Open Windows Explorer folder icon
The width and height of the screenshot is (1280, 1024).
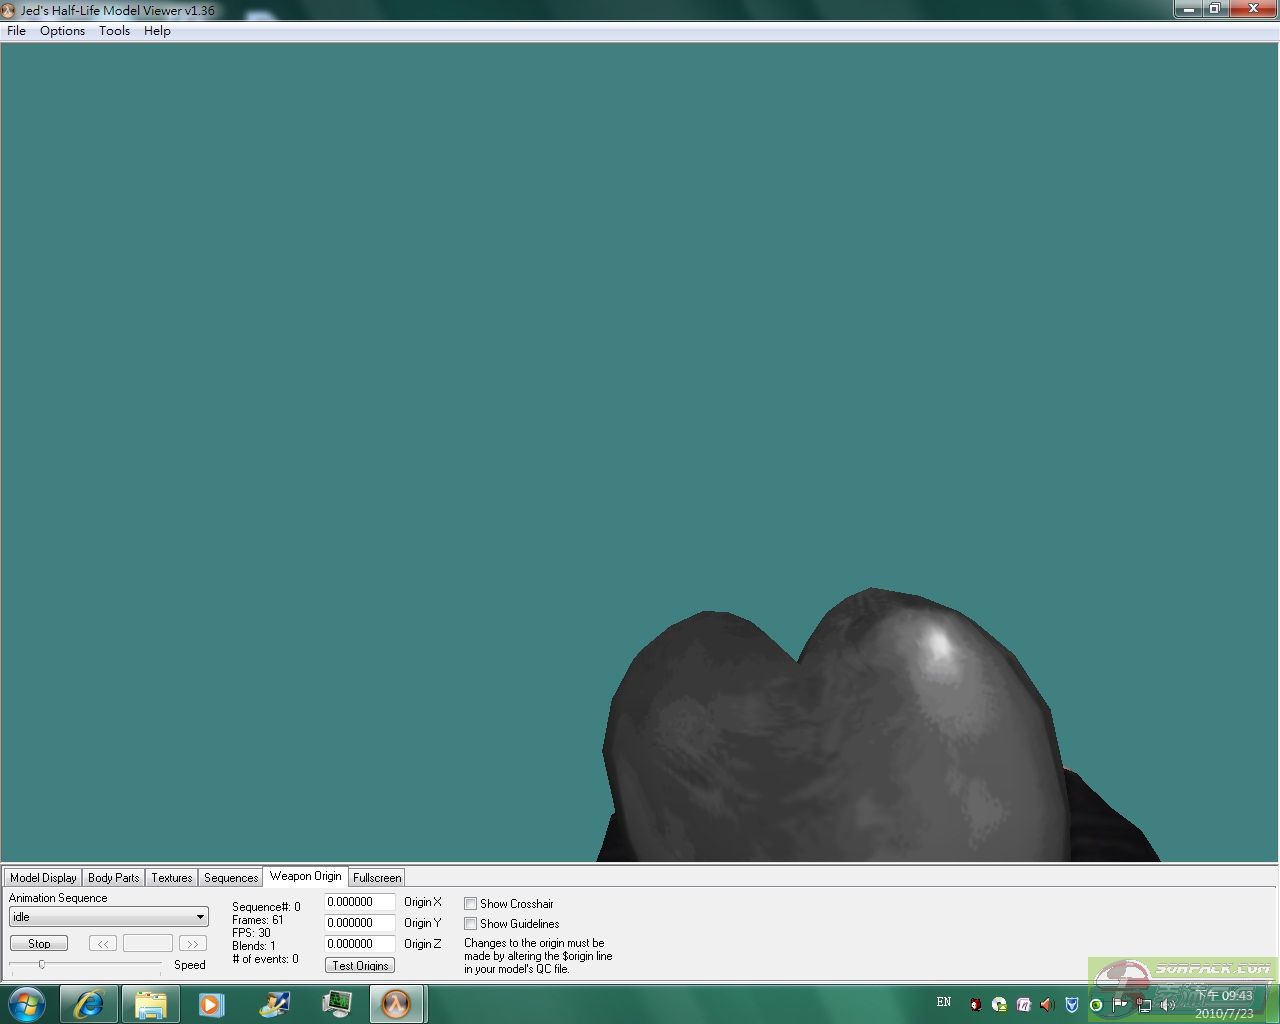(150, 1004)
